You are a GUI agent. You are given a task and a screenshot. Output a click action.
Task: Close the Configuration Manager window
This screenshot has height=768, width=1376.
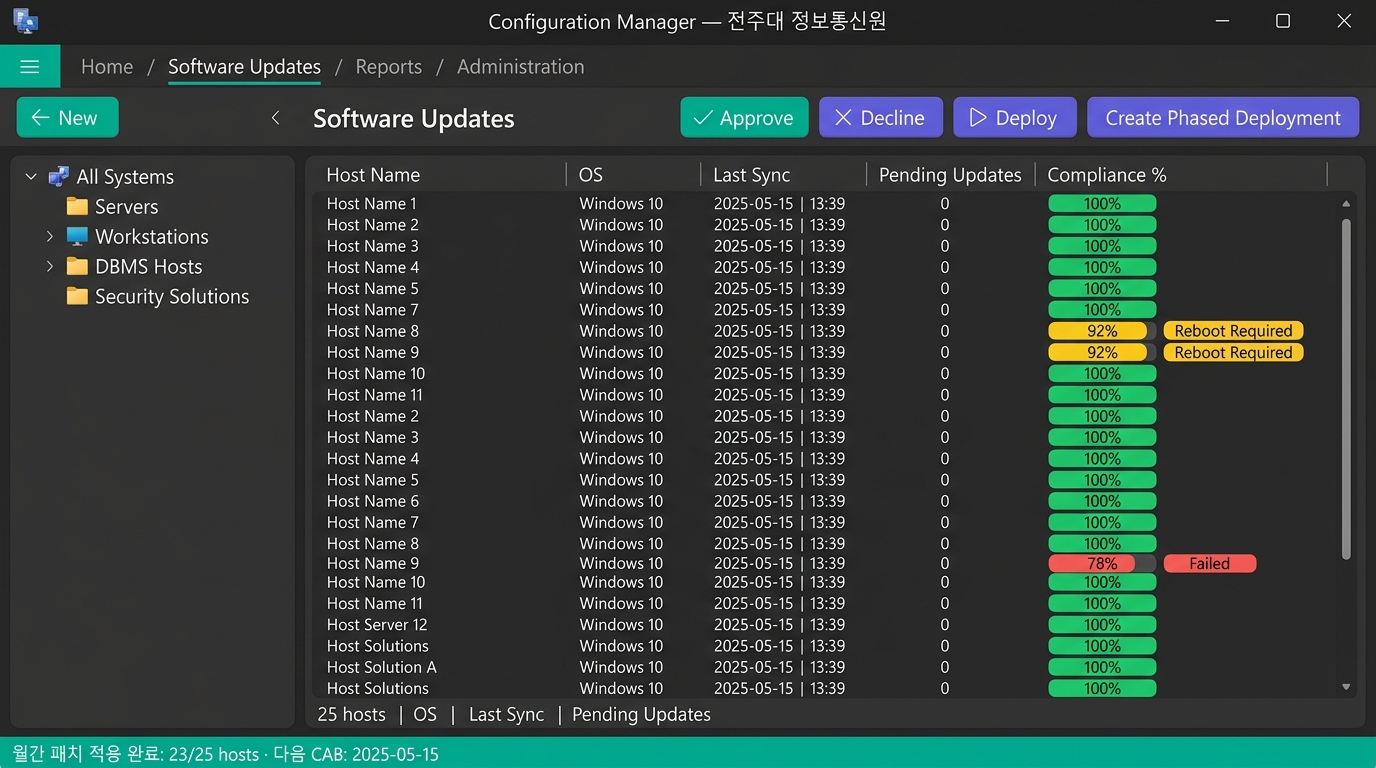[x=1344, y=21]
